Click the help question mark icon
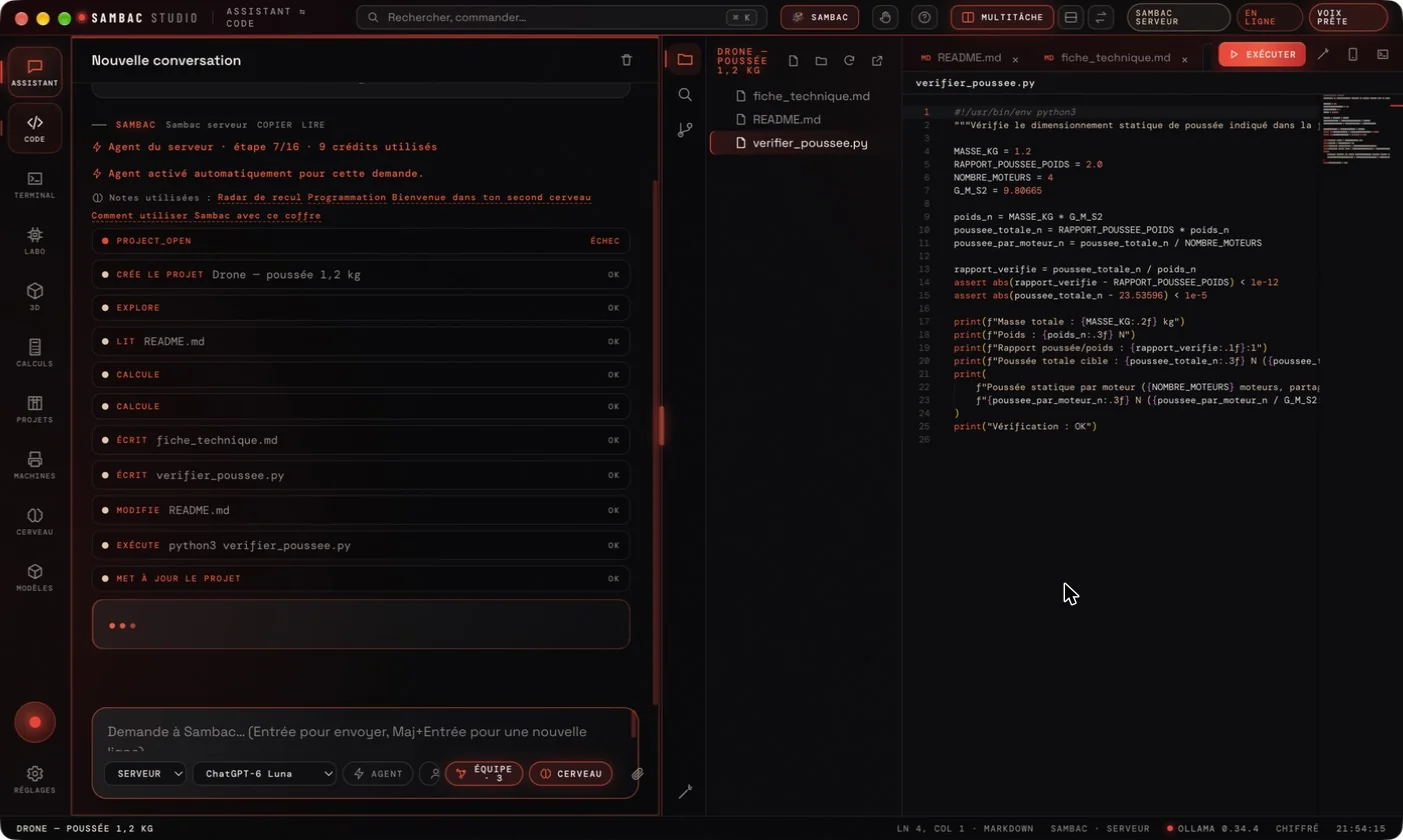The image size is (1403, 840). tap(925, 17)
